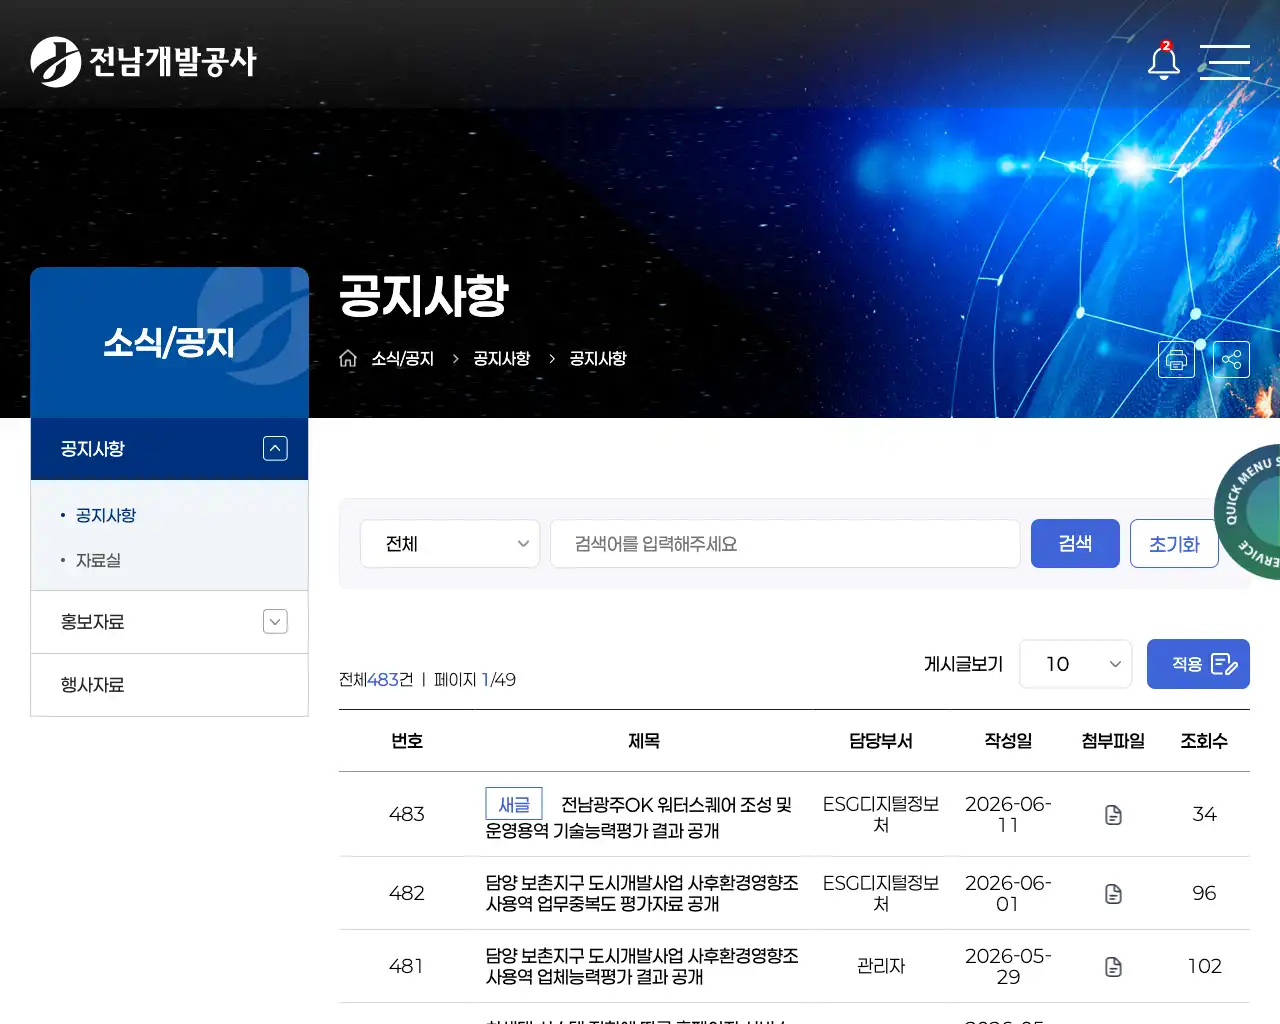This screenshot has width=1280, height=1024.
Task: Click the 조회수 column header
Action: pyautogui.click(x=1204, y=741)
